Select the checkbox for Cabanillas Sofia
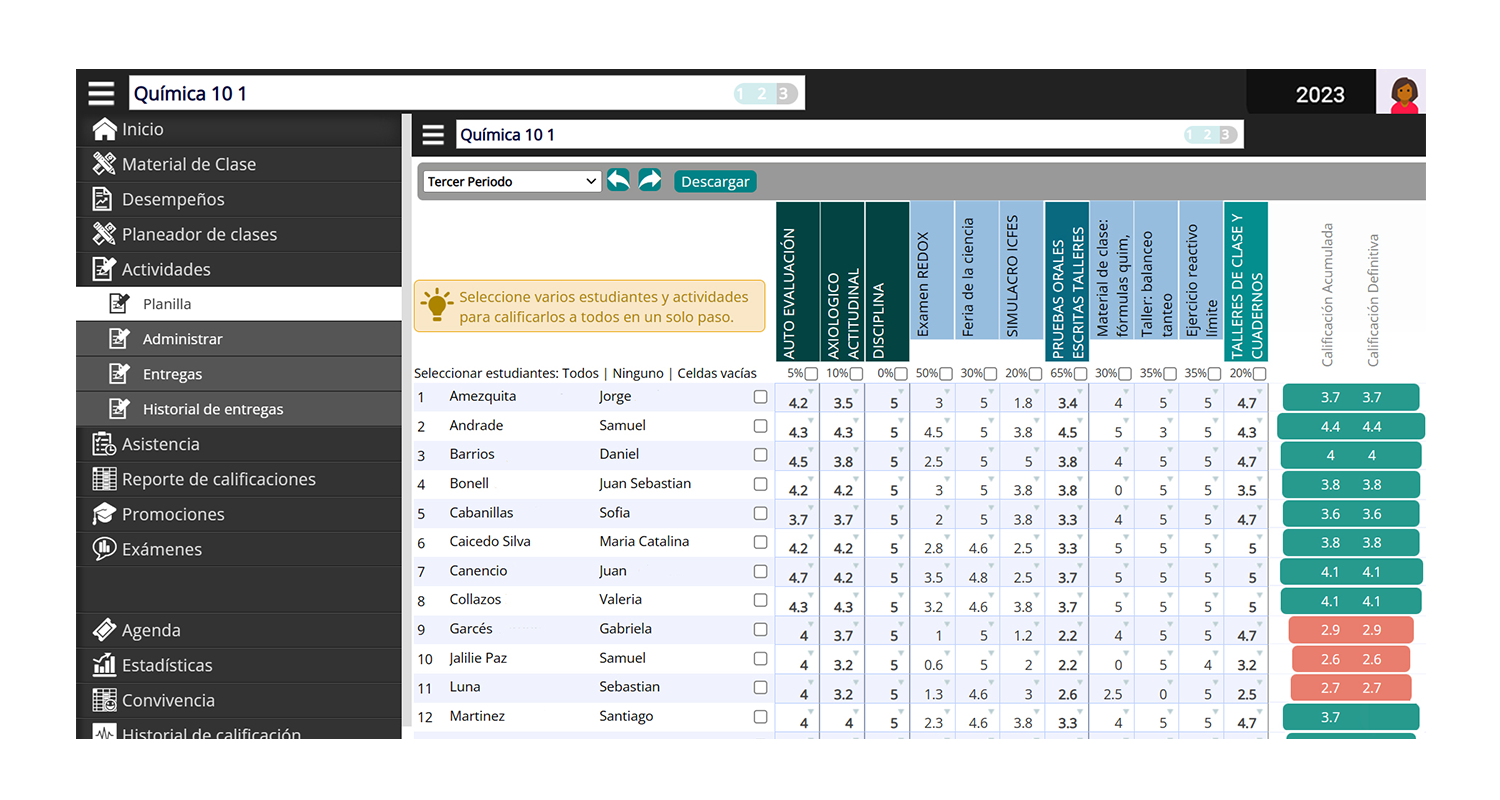The width and height of the screenshot is (1500, 800). point(760,513)
